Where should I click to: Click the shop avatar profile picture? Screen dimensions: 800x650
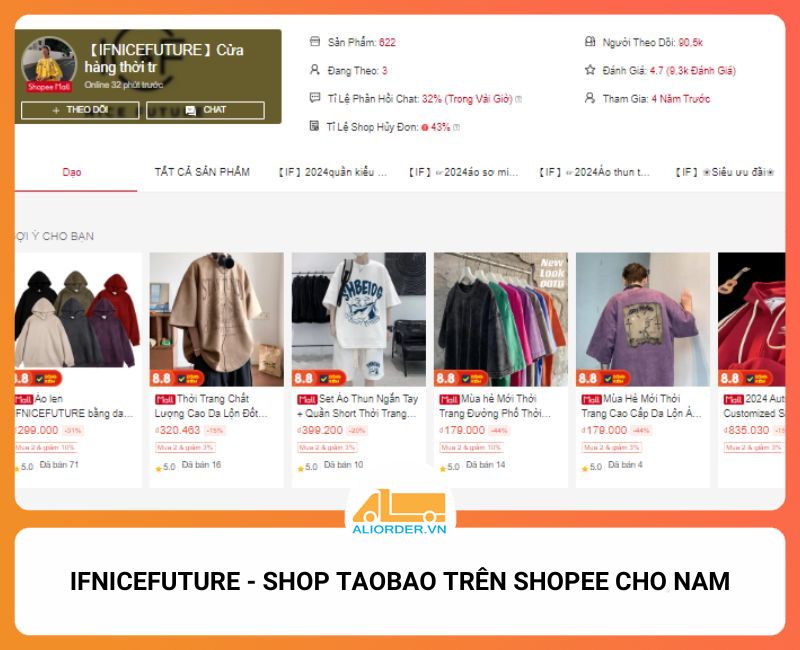tap(49, 61)
